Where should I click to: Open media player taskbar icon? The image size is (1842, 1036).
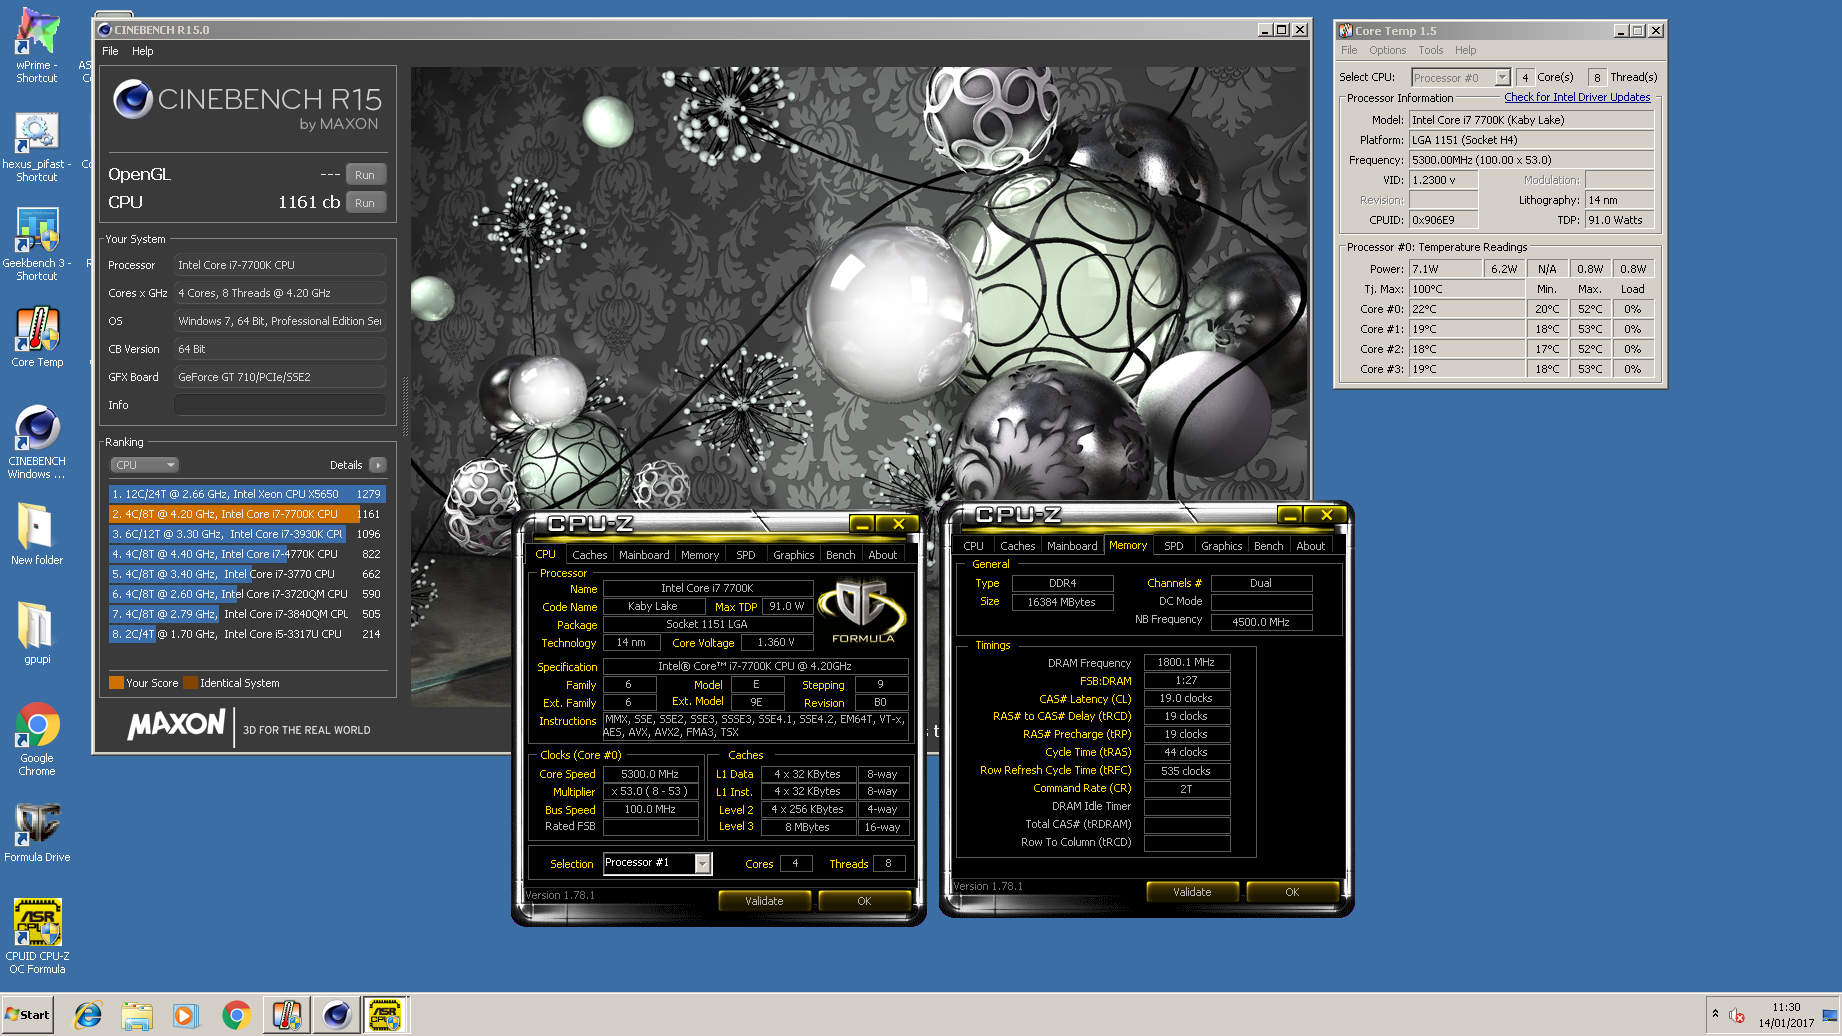[x=185, y=1015]
